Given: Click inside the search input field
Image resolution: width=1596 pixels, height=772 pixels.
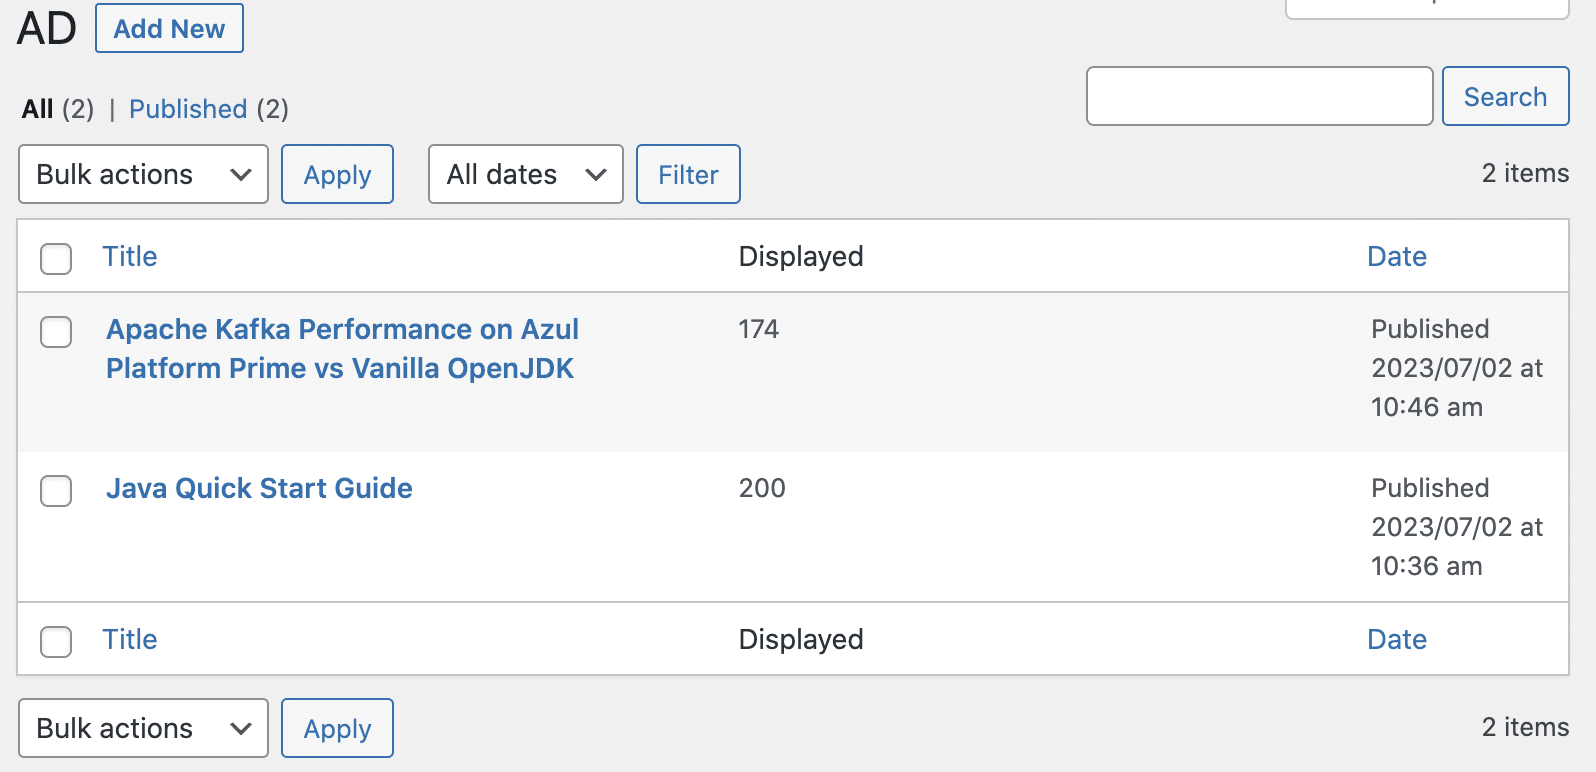Looking at the screenshot, I should click(1259, 97).
